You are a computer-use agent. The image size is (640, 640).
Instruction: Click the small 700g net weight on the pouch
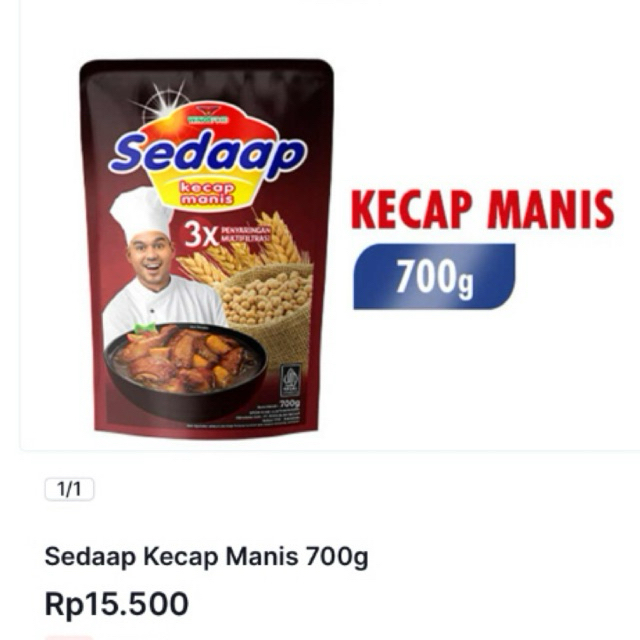(x=290, y=403)
